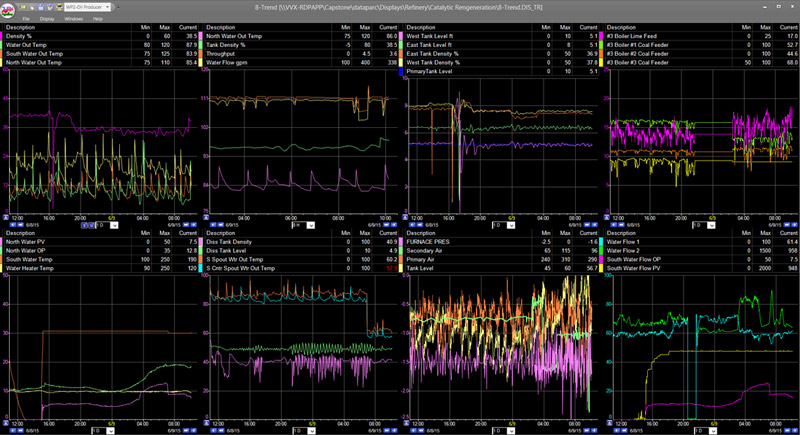Click the red current value of S Cntr Spout Wtr
Screen dimensions: 800x435
coord(391,268)
